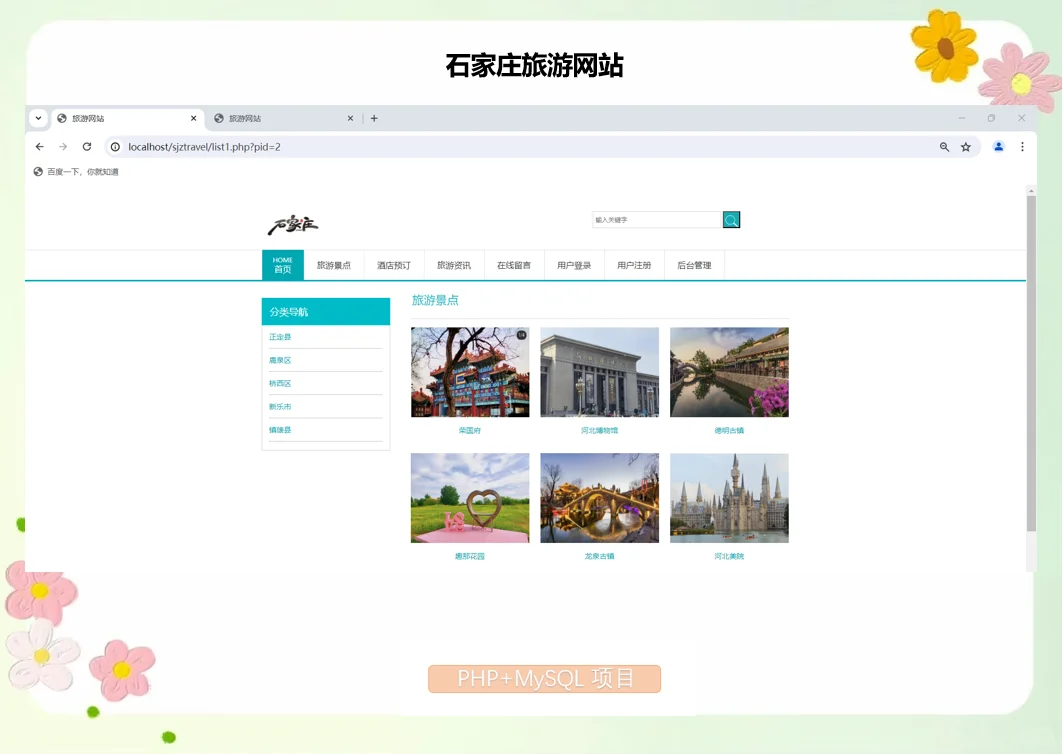Viewport: 1063px width, 754px height.
Task: Select the HOME 首页 navigation tab
Action: 283,265
